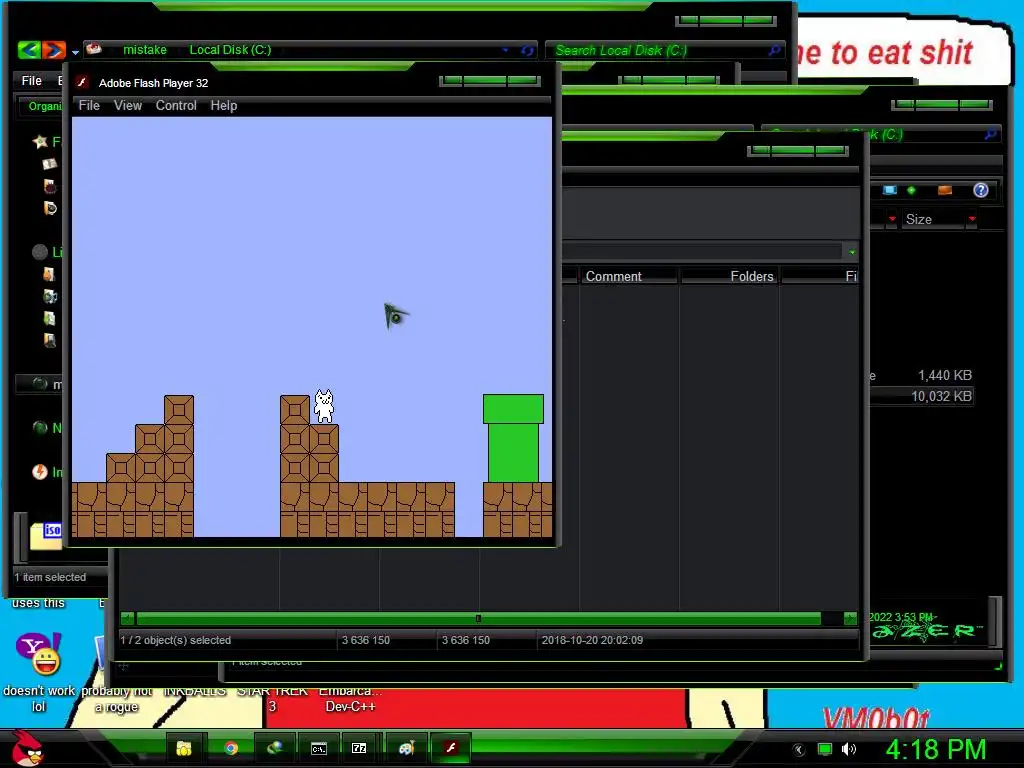Expand the address bar history dropdown
This screenshot has height=768, width=1024.
click(505, 50)
